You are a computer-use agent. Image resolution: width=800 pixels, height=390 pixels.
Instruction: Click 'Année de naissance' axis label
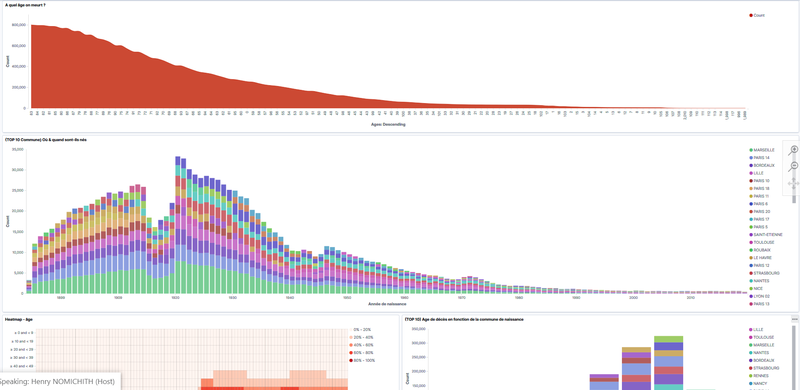387,304
